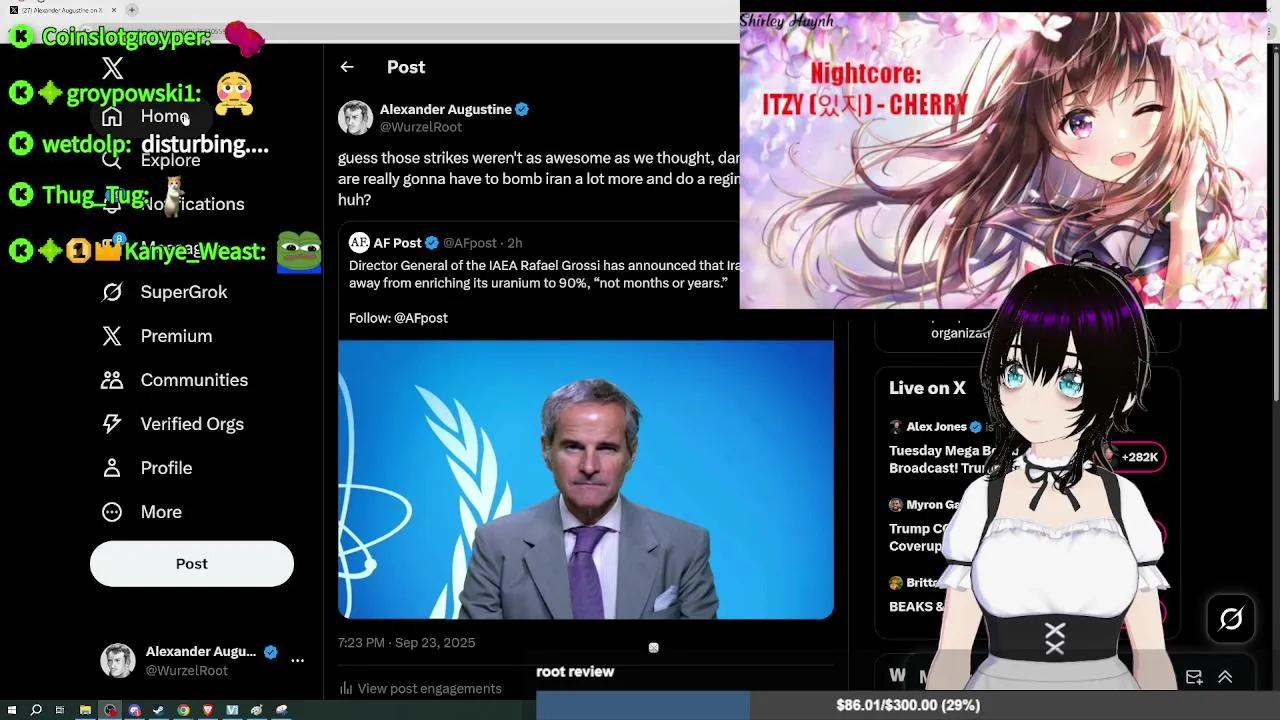Click the X logo in sidebar
The height and width of the screenshot is (720, 1280).
[112, 68]
